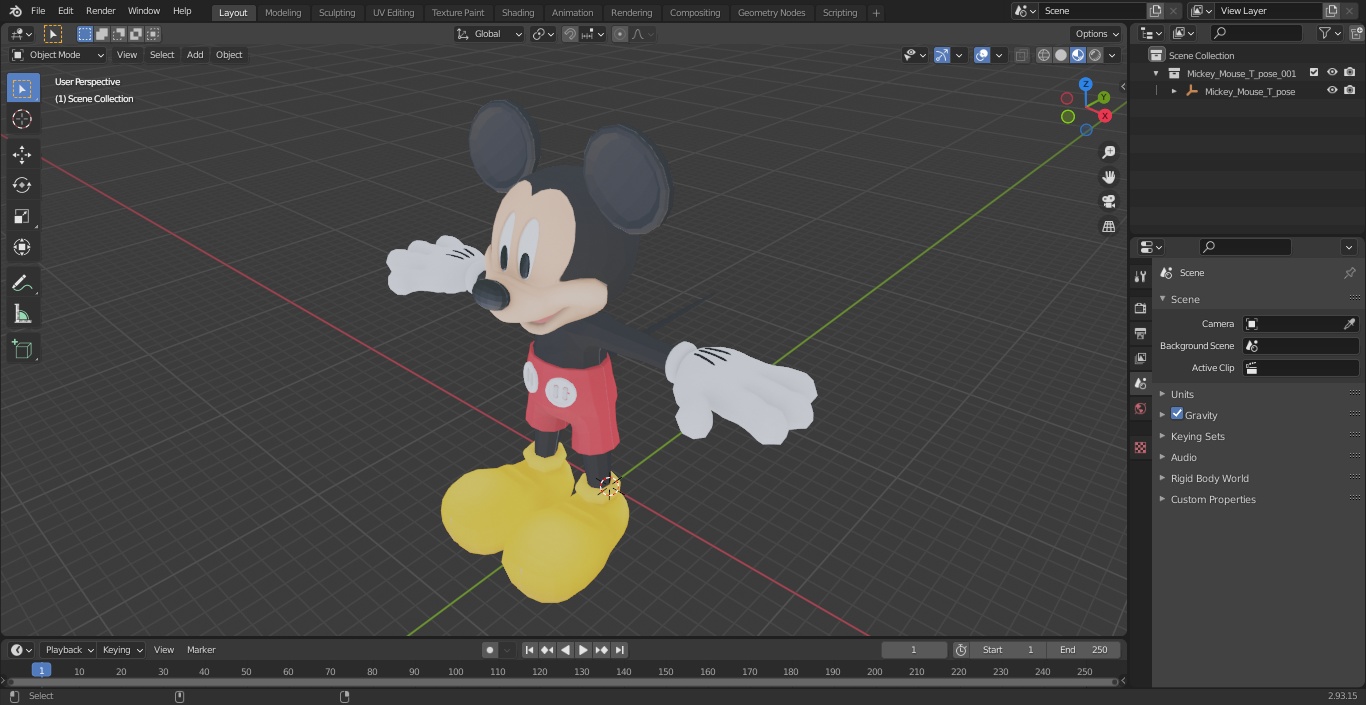The image size is (1366, 705).
Task: Open the View Layer properties tab
Action: click(x=1140, y=358)
